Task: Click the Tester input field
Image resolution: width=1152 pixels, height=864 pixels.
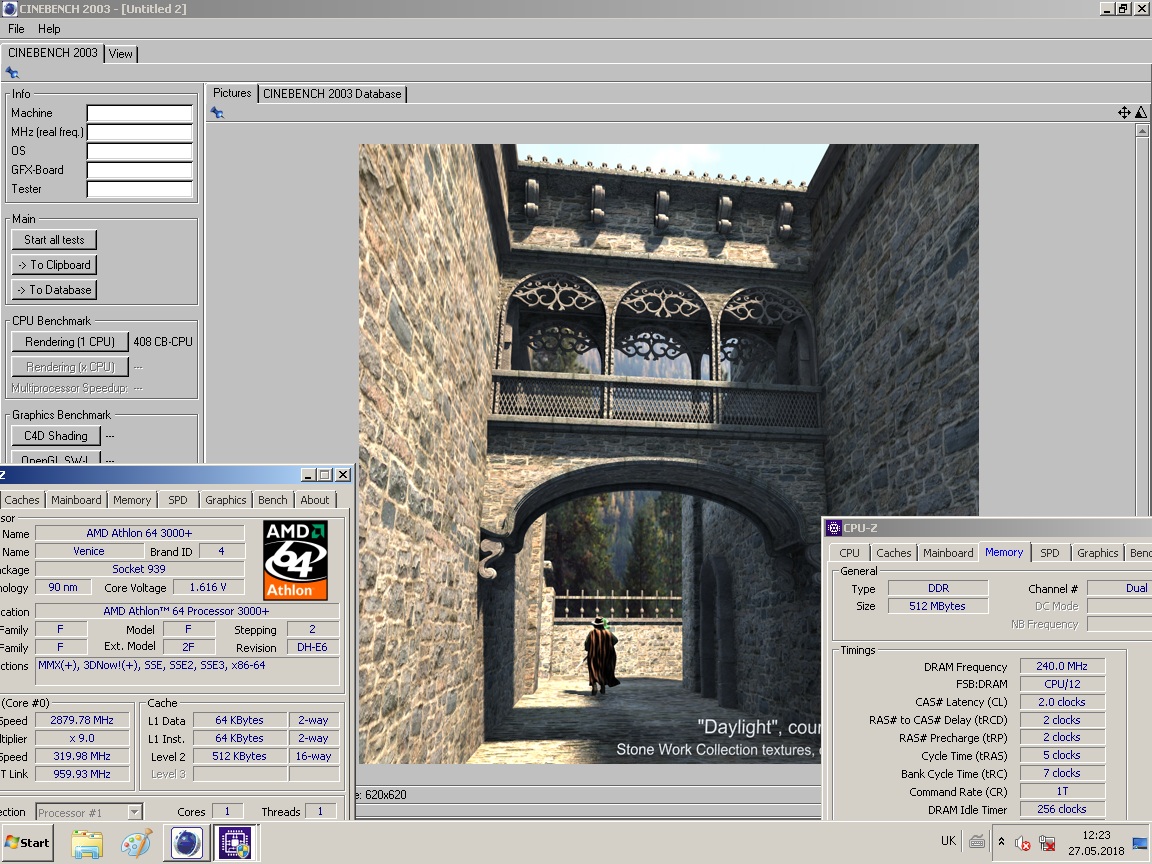Action: [140, 190]
